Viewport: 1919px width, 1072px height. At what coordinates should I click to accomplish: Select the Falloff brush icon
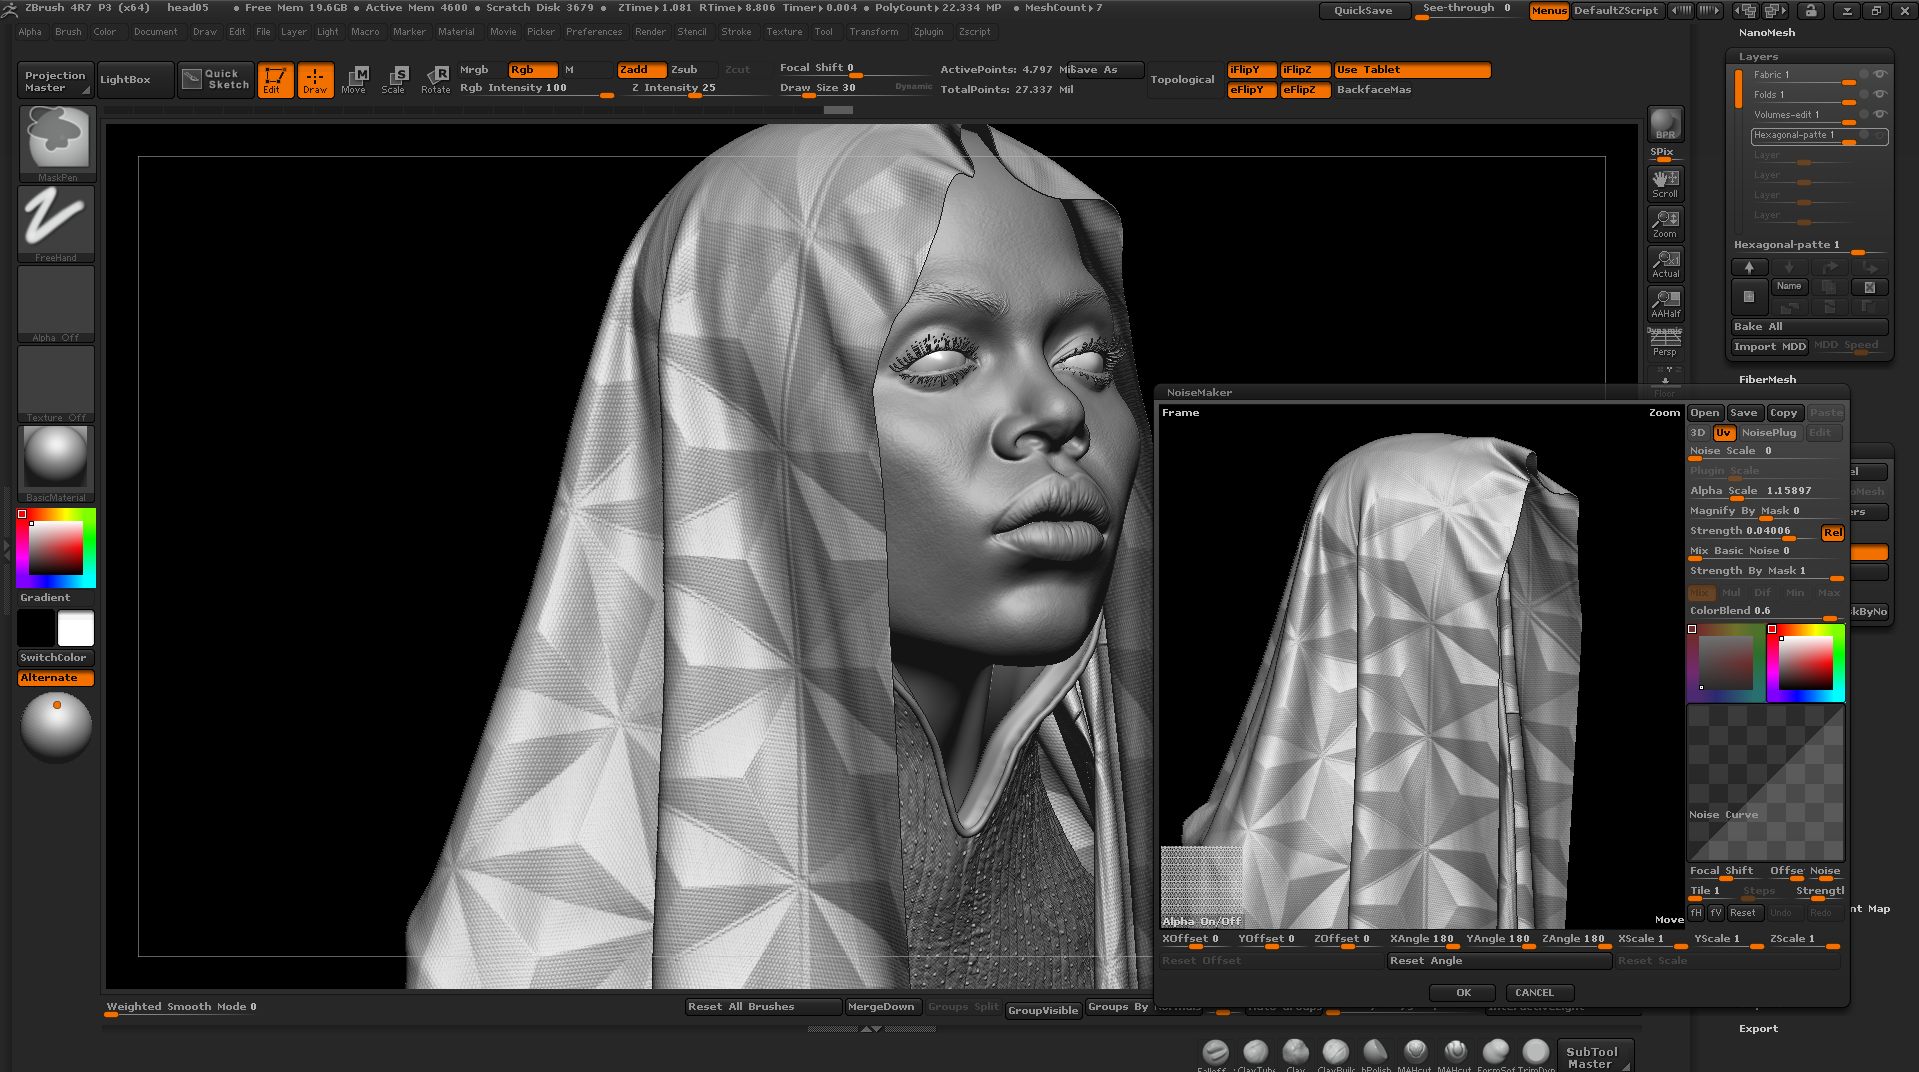(x=1216, y=1052)
